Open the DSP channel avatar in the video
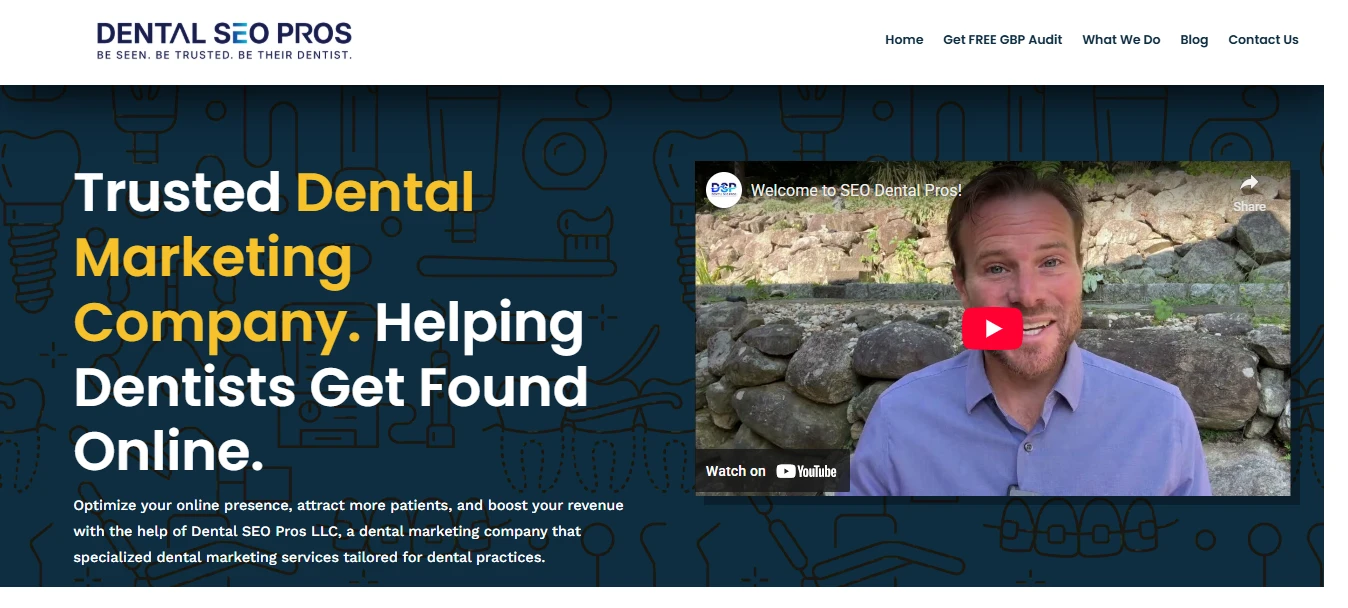This screenshot has height=608, width=1348. pos(723,190)
